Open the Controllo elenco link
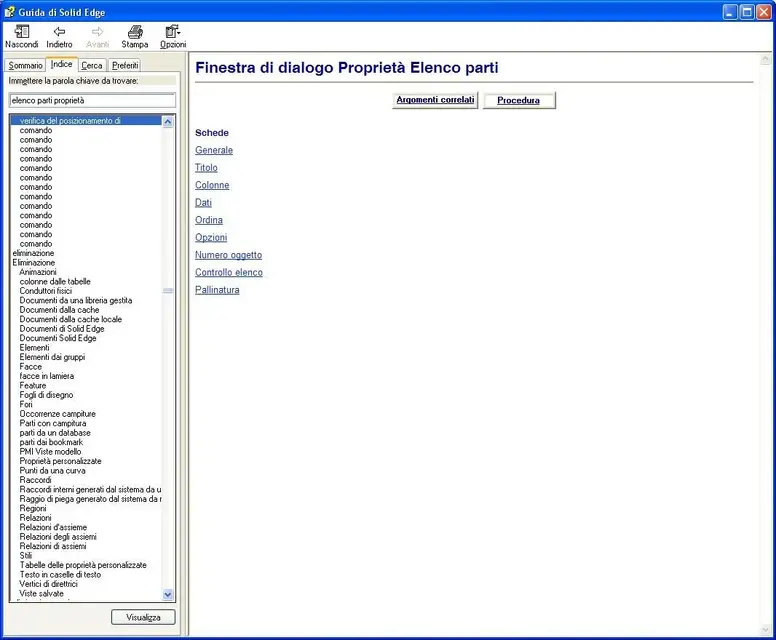The image size is (776, 640). coord(229,272)
